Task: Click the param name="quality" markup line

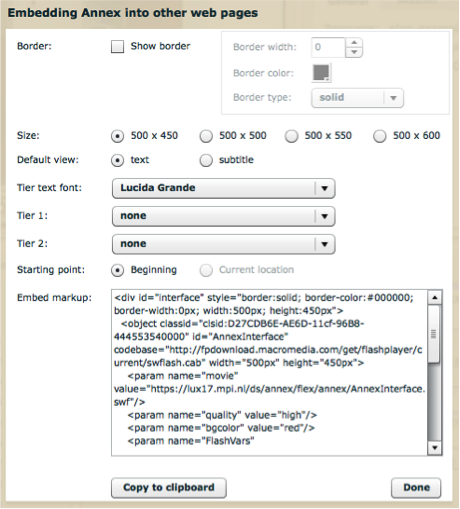Action: [222, 415]
